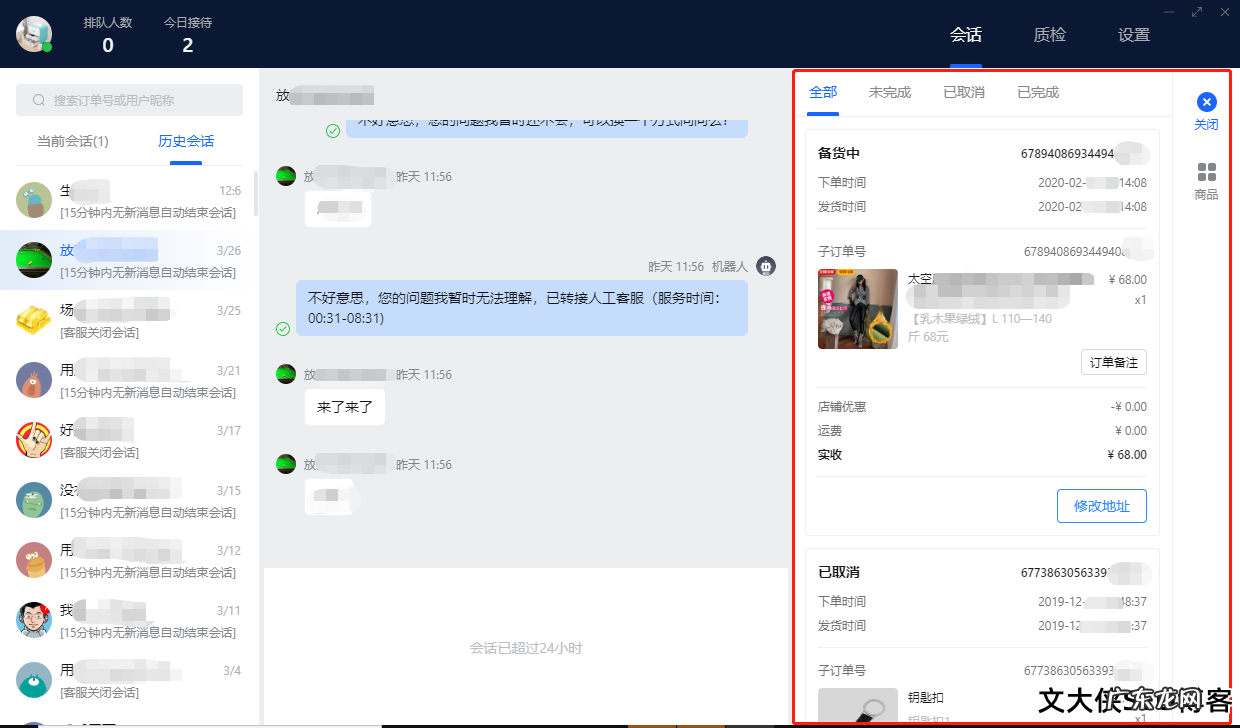Open the 历史会话 conversation list tab
This screenshot has height=728, width=1240.
(x=185, y=141)
